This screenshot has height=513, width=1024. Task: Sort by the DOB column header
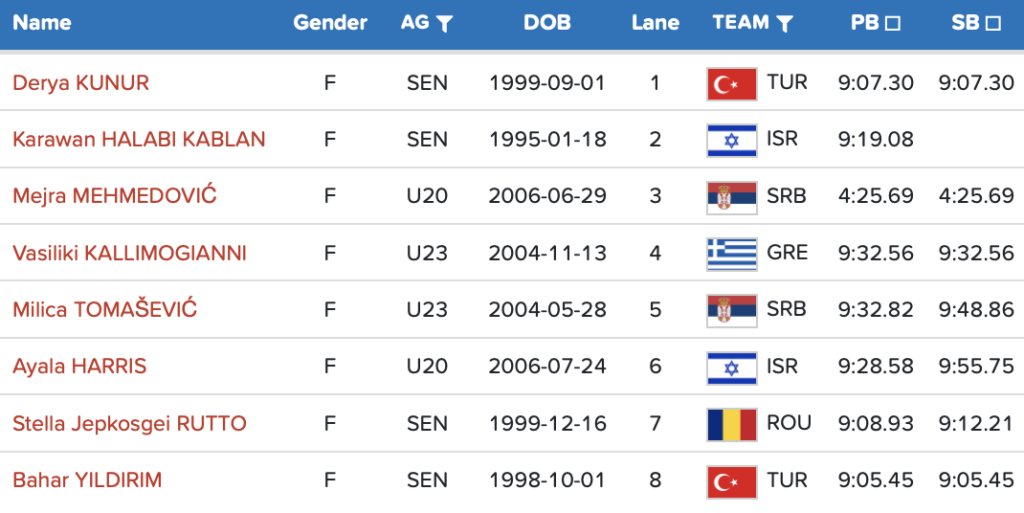[x=547, y=23]
